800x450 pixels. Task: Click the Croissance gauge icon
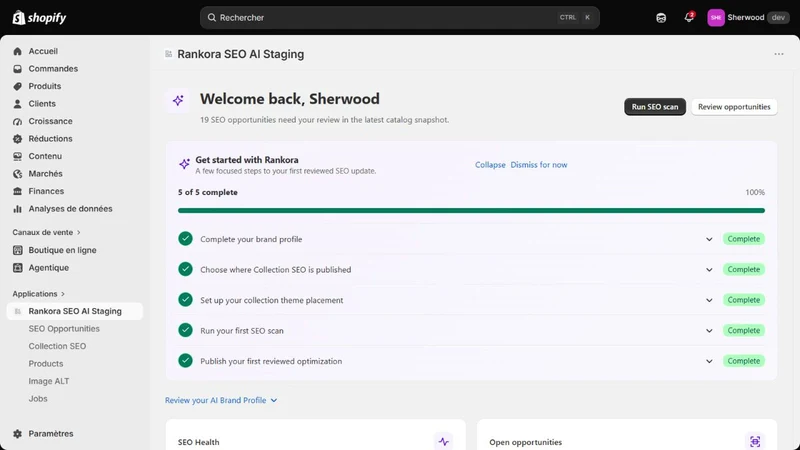pos(17,121)
